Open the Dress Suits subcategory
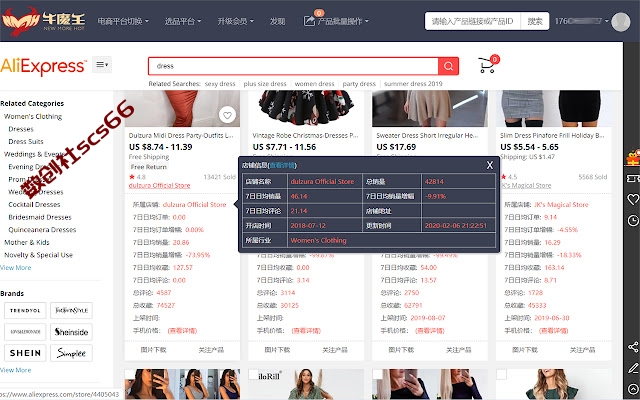640x400 pixels. [x=26, y=142]
